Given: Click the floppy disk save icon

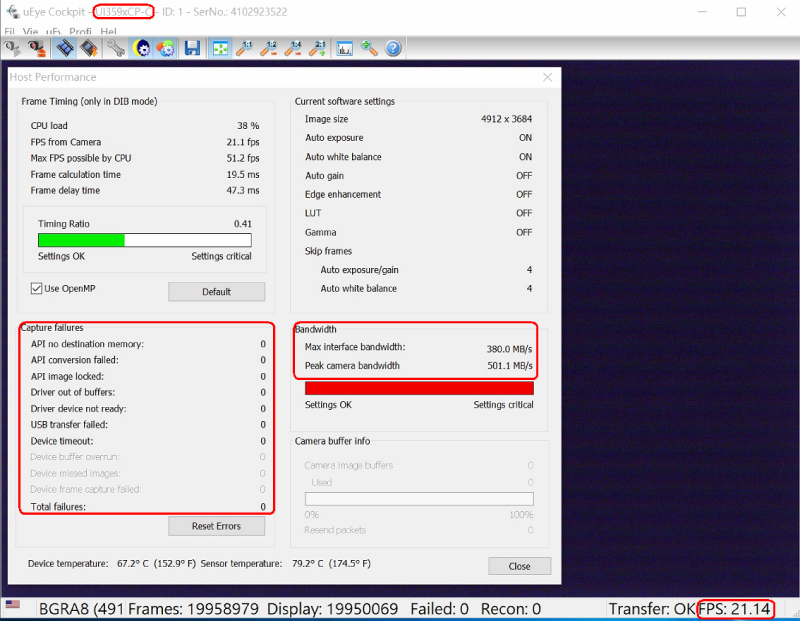Looking at the screenshot, I should (192, 48).
